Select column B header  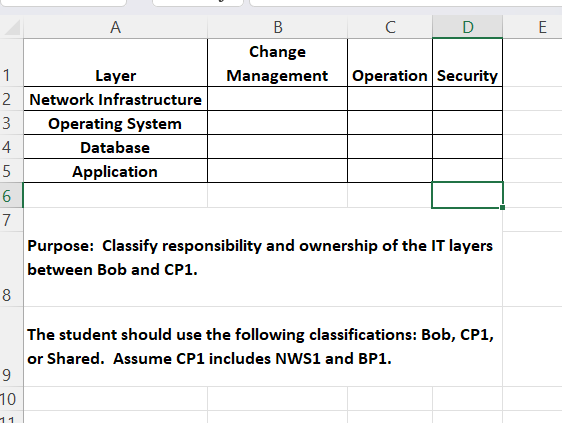click(277, 27)
